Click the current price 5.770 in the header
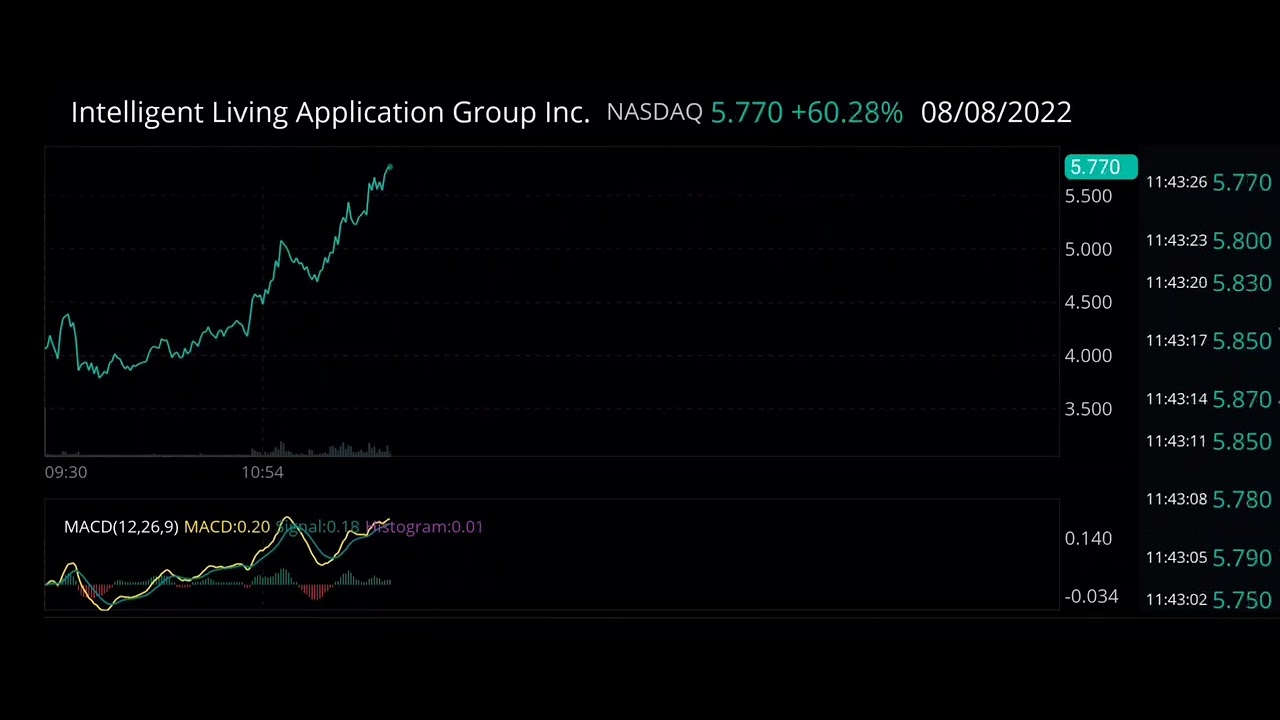Image resolution: width=1280 pixels, height=720 pixels. coord(746,113)
